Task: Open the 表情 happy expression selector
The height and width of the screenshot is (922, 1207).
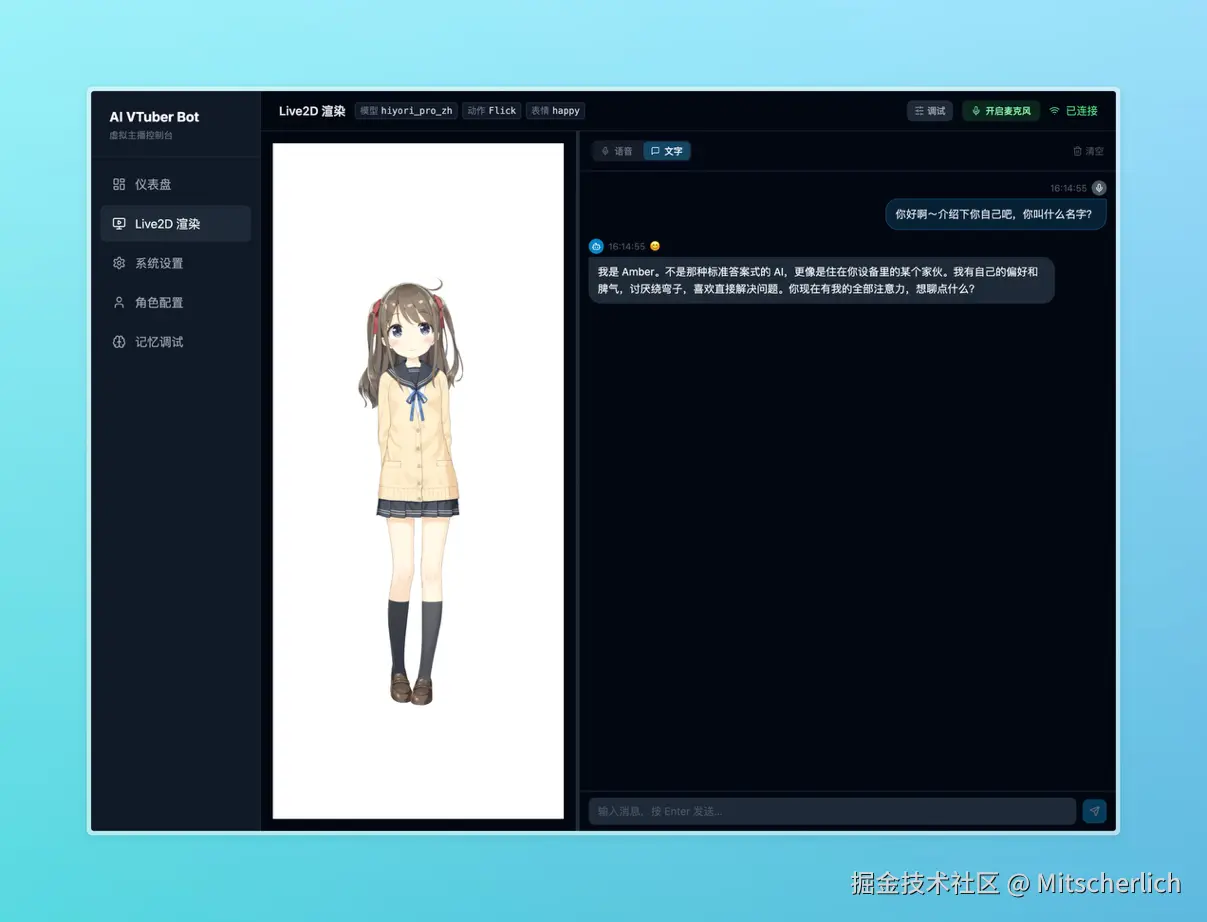Action: [555, 111]
